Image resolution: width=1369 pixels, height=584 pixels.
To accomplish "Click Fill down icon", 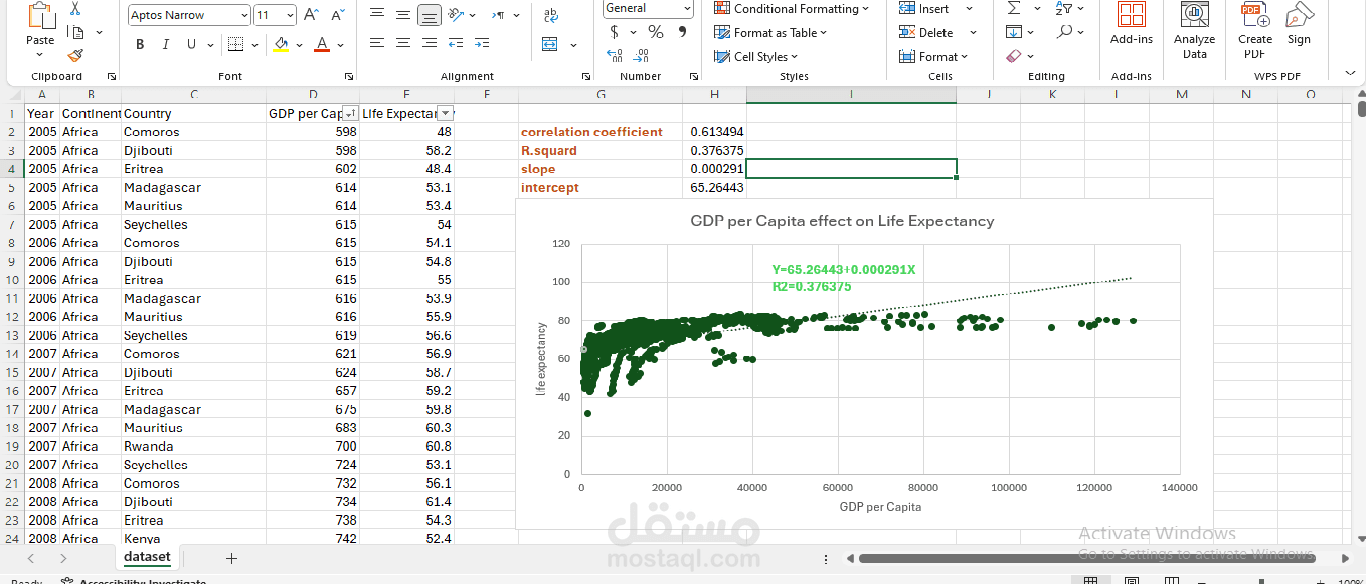I will tap(1014, 32).
